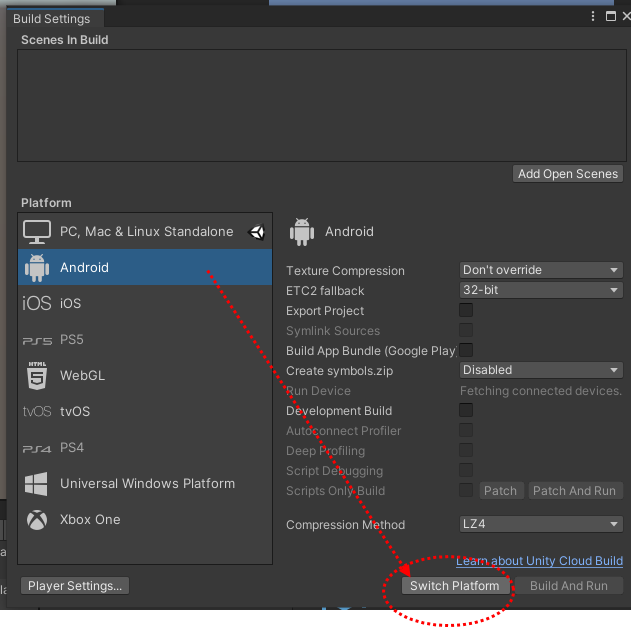Click the Create symbols.zip label

click(x=339, y=371)
